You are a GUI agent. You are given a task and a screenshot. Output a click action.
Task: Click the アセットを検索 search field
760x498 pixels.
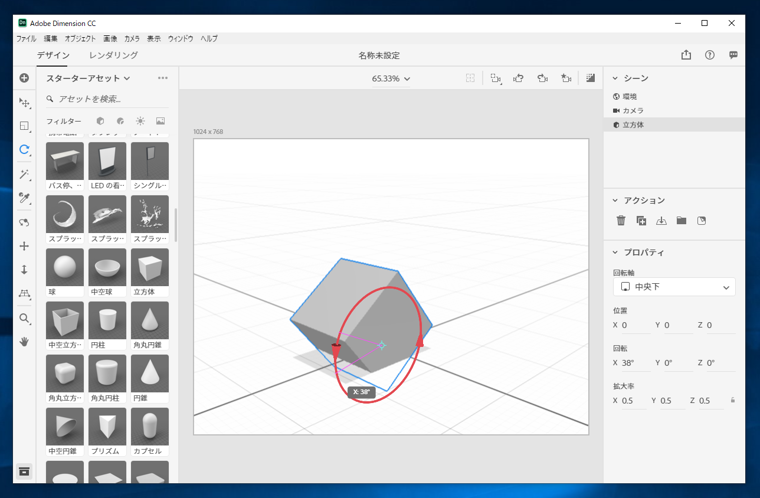click(107, 99)
